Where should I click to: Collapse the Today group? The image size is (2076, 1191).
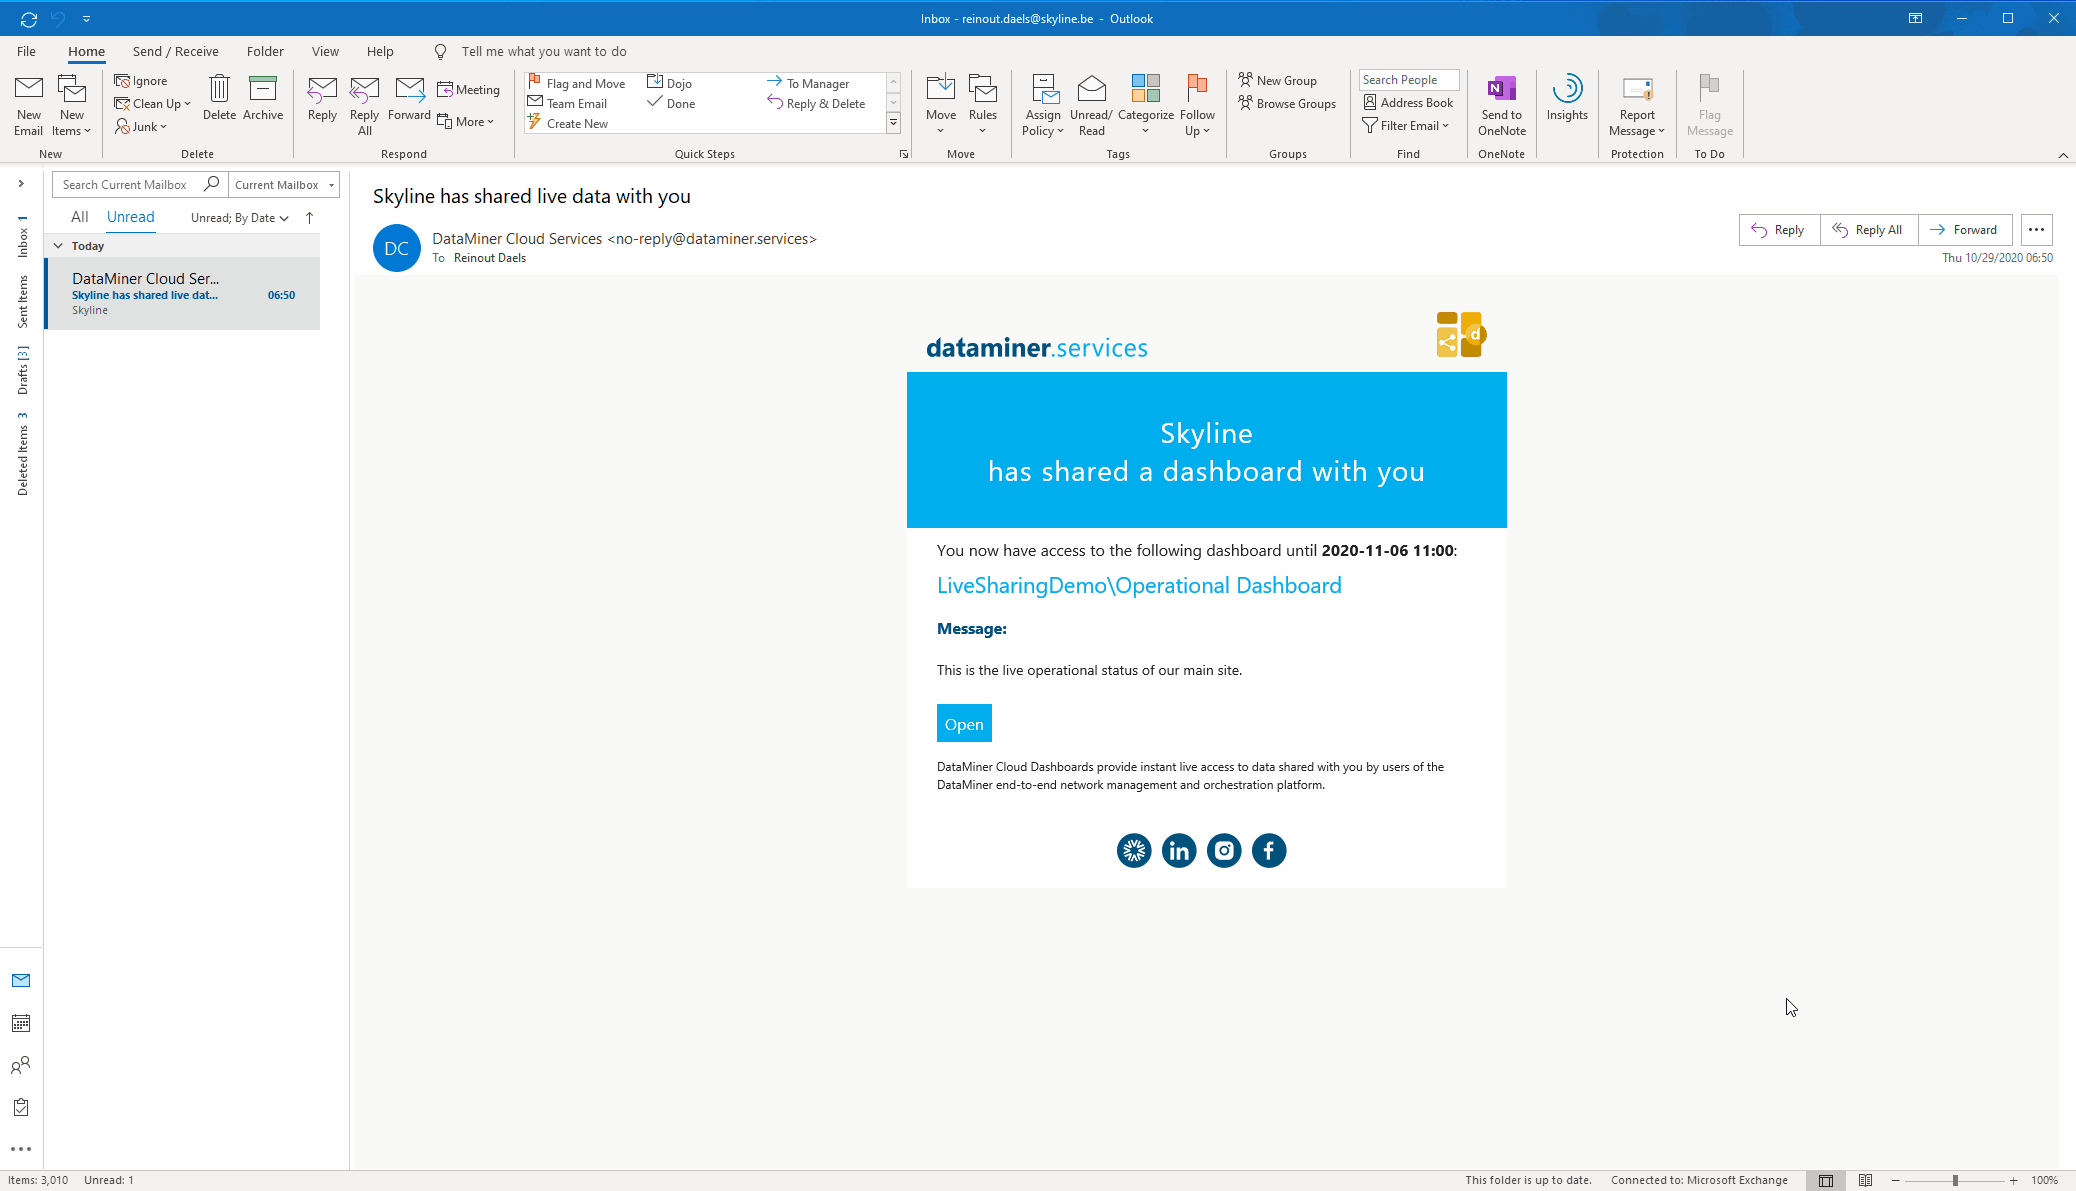pos(58,246)
